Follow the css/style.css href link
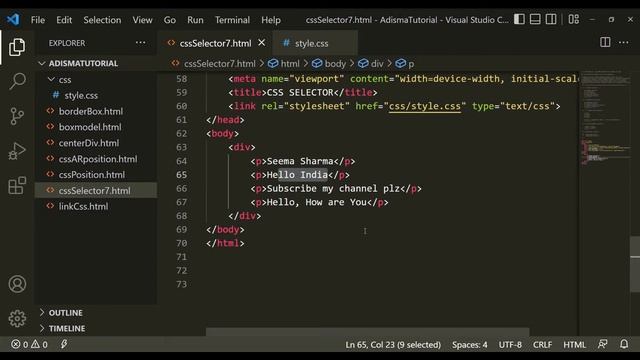Image resolution: width=640 pixels, height=360 pixels. point(424,106)
